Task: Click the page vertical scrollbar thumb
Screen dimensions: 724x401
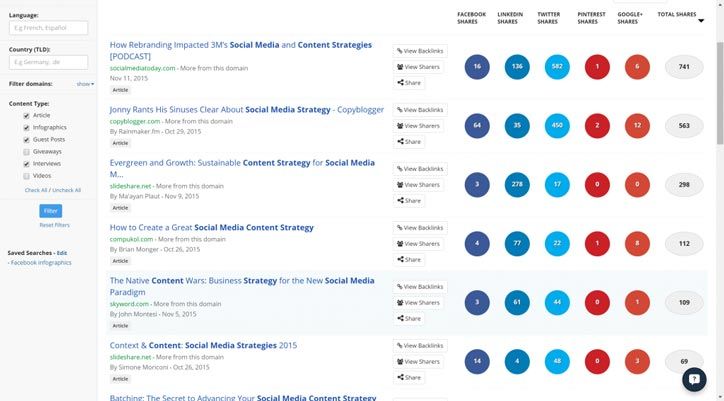Action: [720, 92]
